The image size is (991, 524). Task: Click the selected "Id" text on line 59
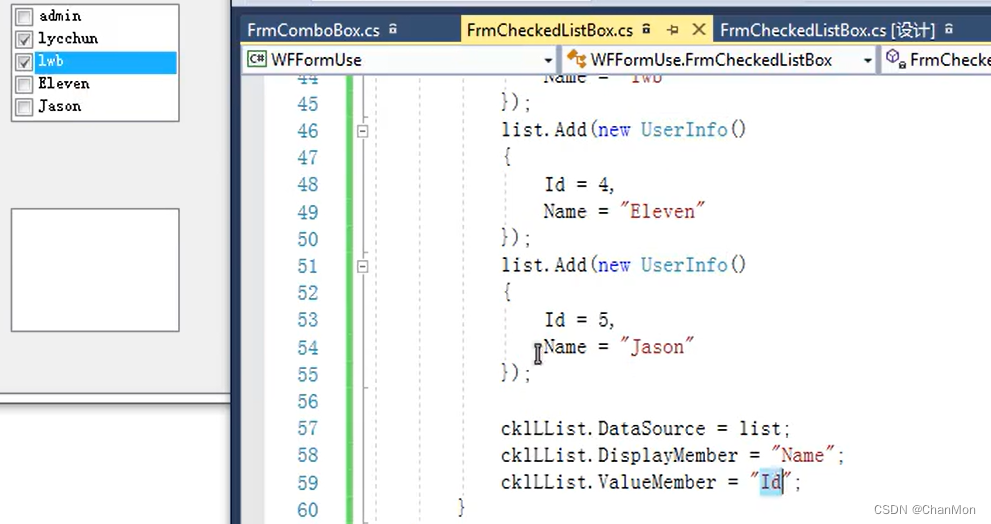[771, 482]
